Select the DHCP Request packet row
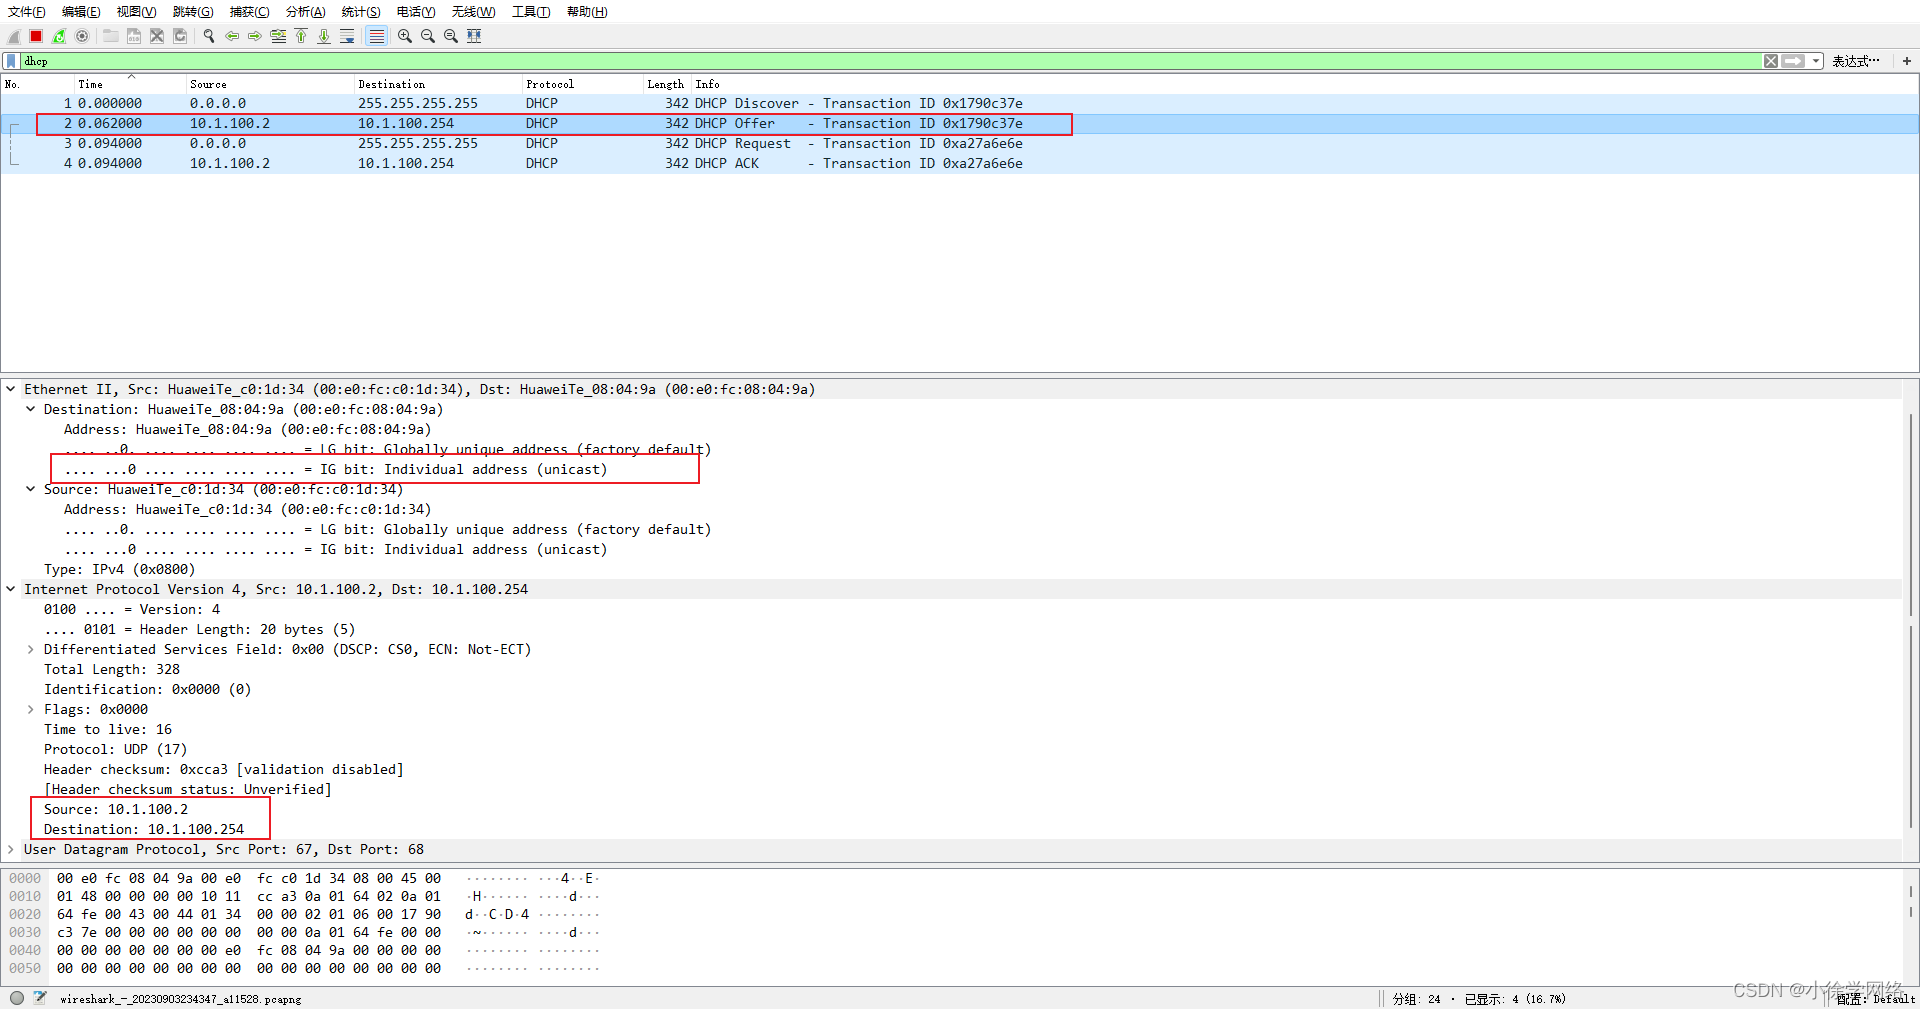The image size is (1920, 1009). [500, 143]
